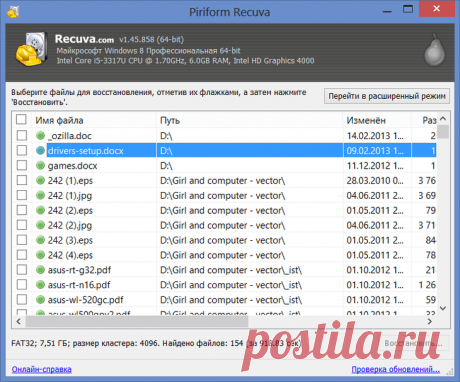The image size is (460, 382).
Task: Check the box for 242 (2).eps
Action: [x=22, y=210]
